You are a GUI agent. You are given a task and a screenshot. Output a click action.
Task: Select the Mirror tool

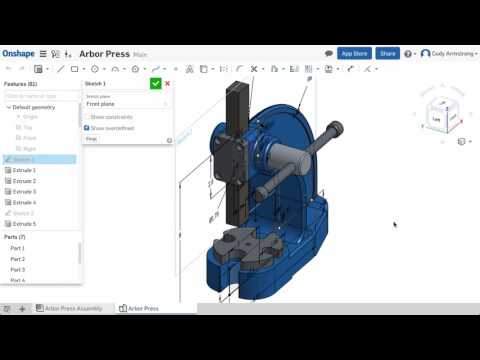point(294,69)
